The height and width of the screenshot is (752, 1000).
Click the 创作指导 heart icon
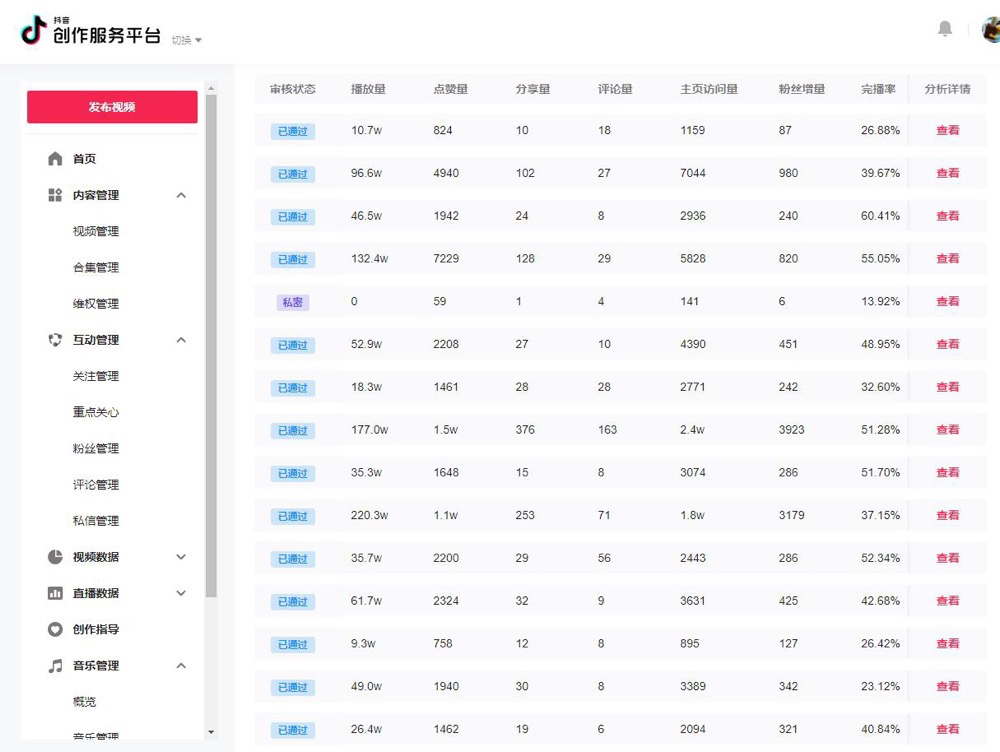[x=55, y=629]
